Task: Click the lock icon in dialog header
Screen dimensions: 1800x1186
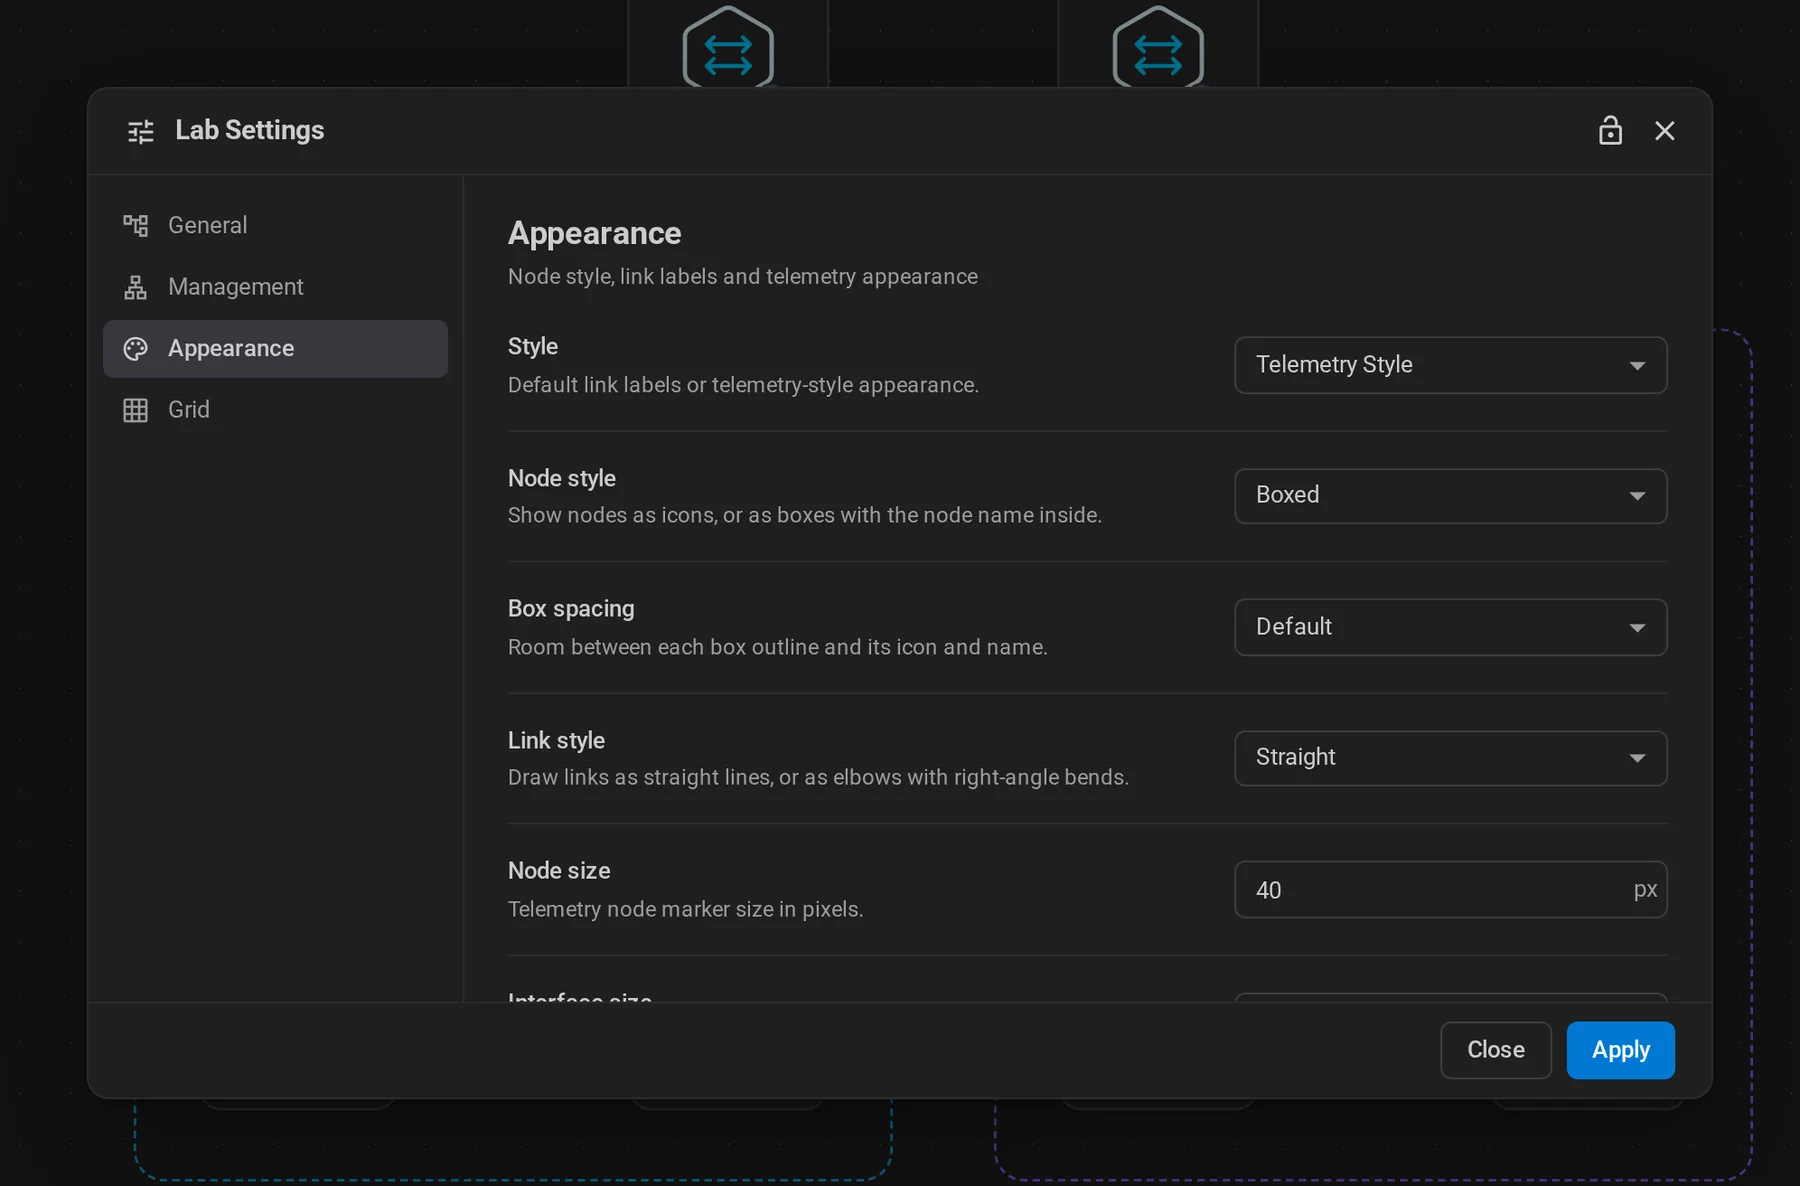Action: point(1609,131)
